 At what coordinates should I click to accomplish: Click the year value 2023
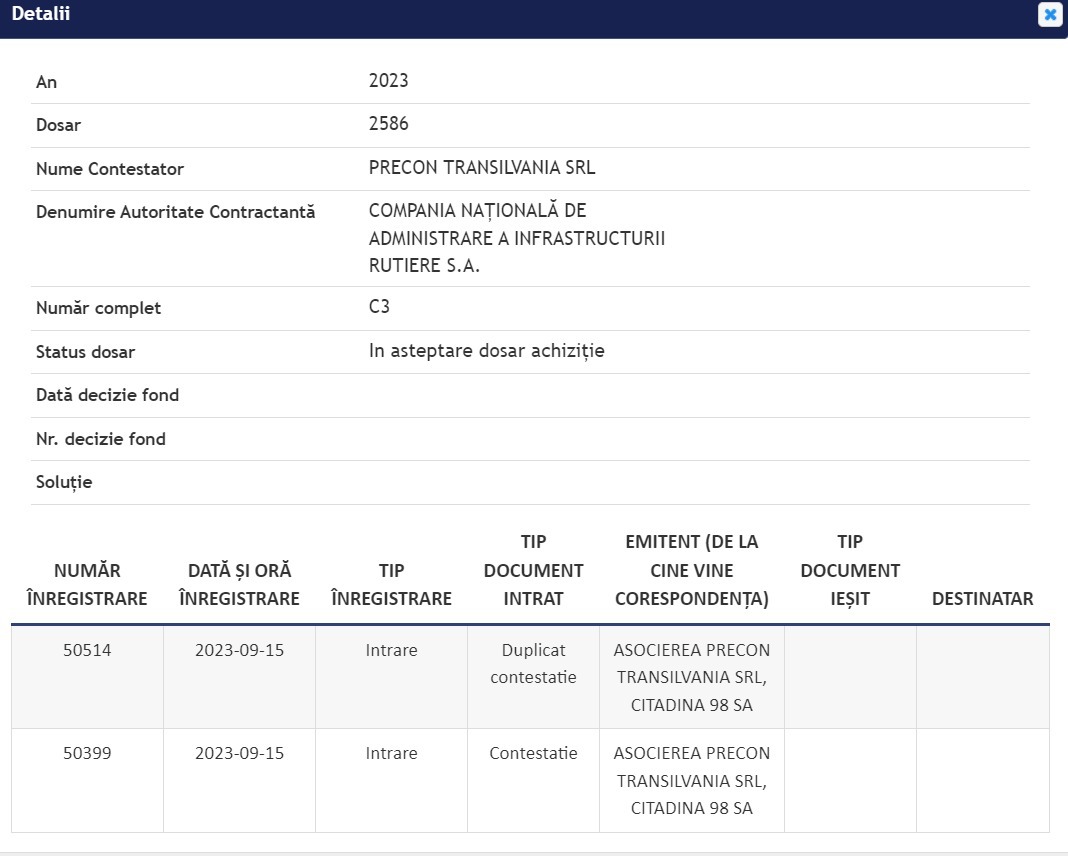pos(388,80)
